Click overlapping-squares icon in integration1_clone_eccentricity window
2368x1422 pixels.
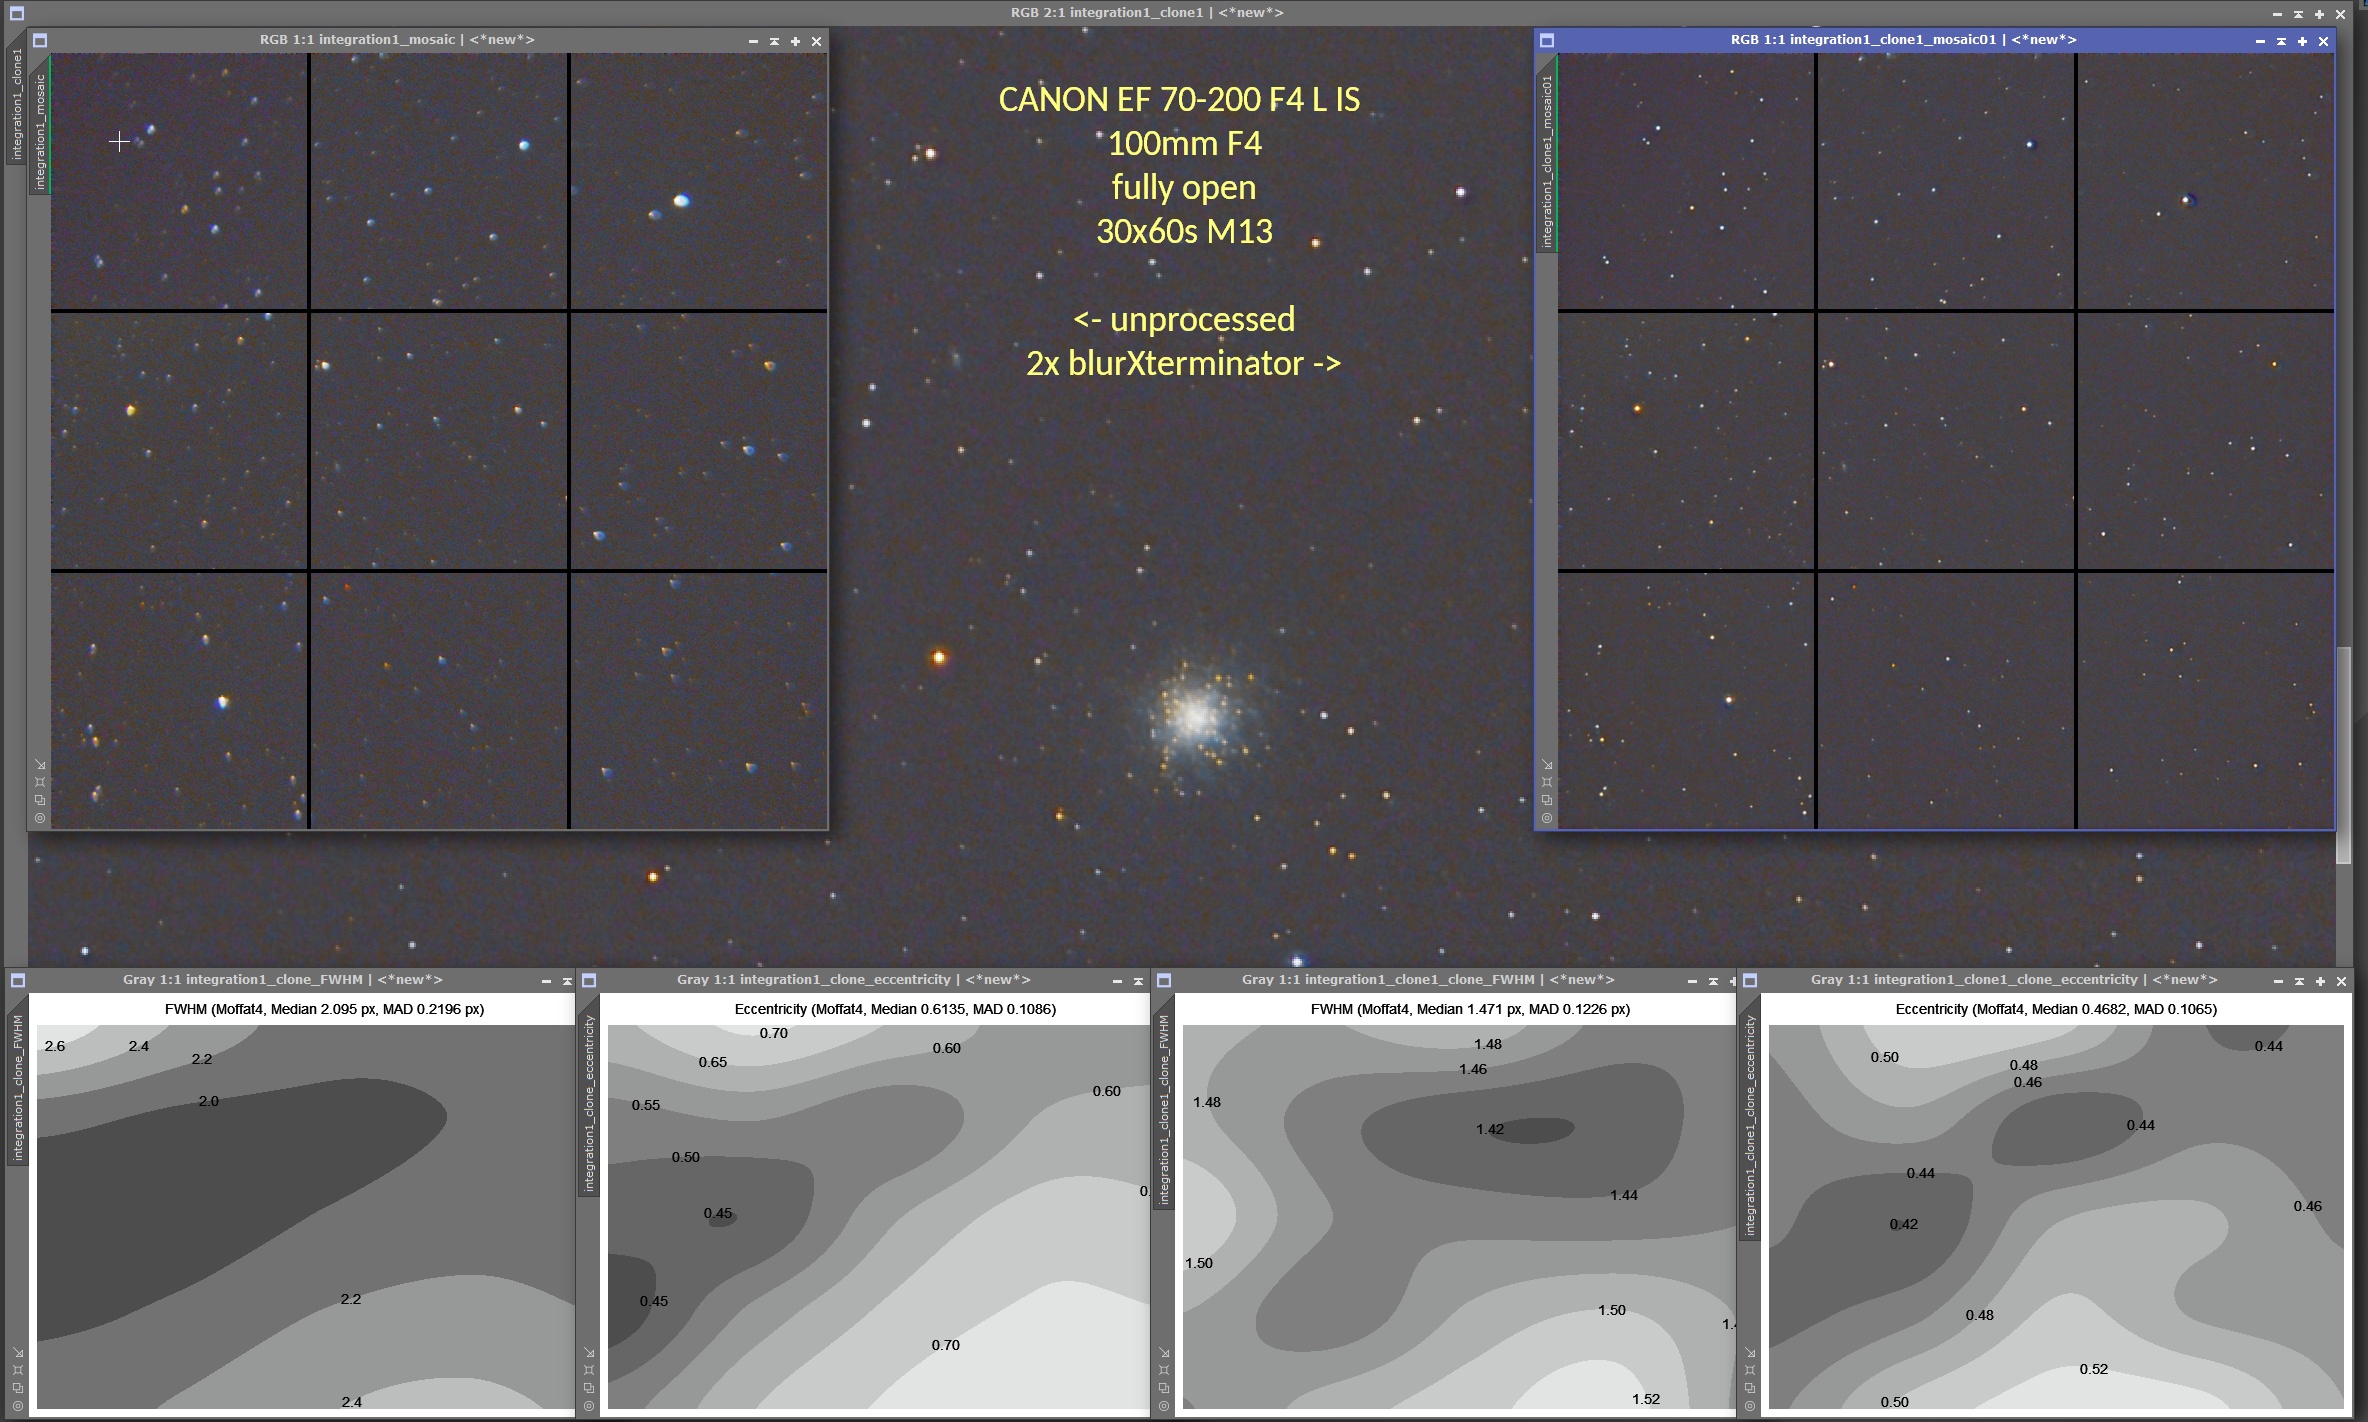pyautogui.click(x=589, y=1388)
